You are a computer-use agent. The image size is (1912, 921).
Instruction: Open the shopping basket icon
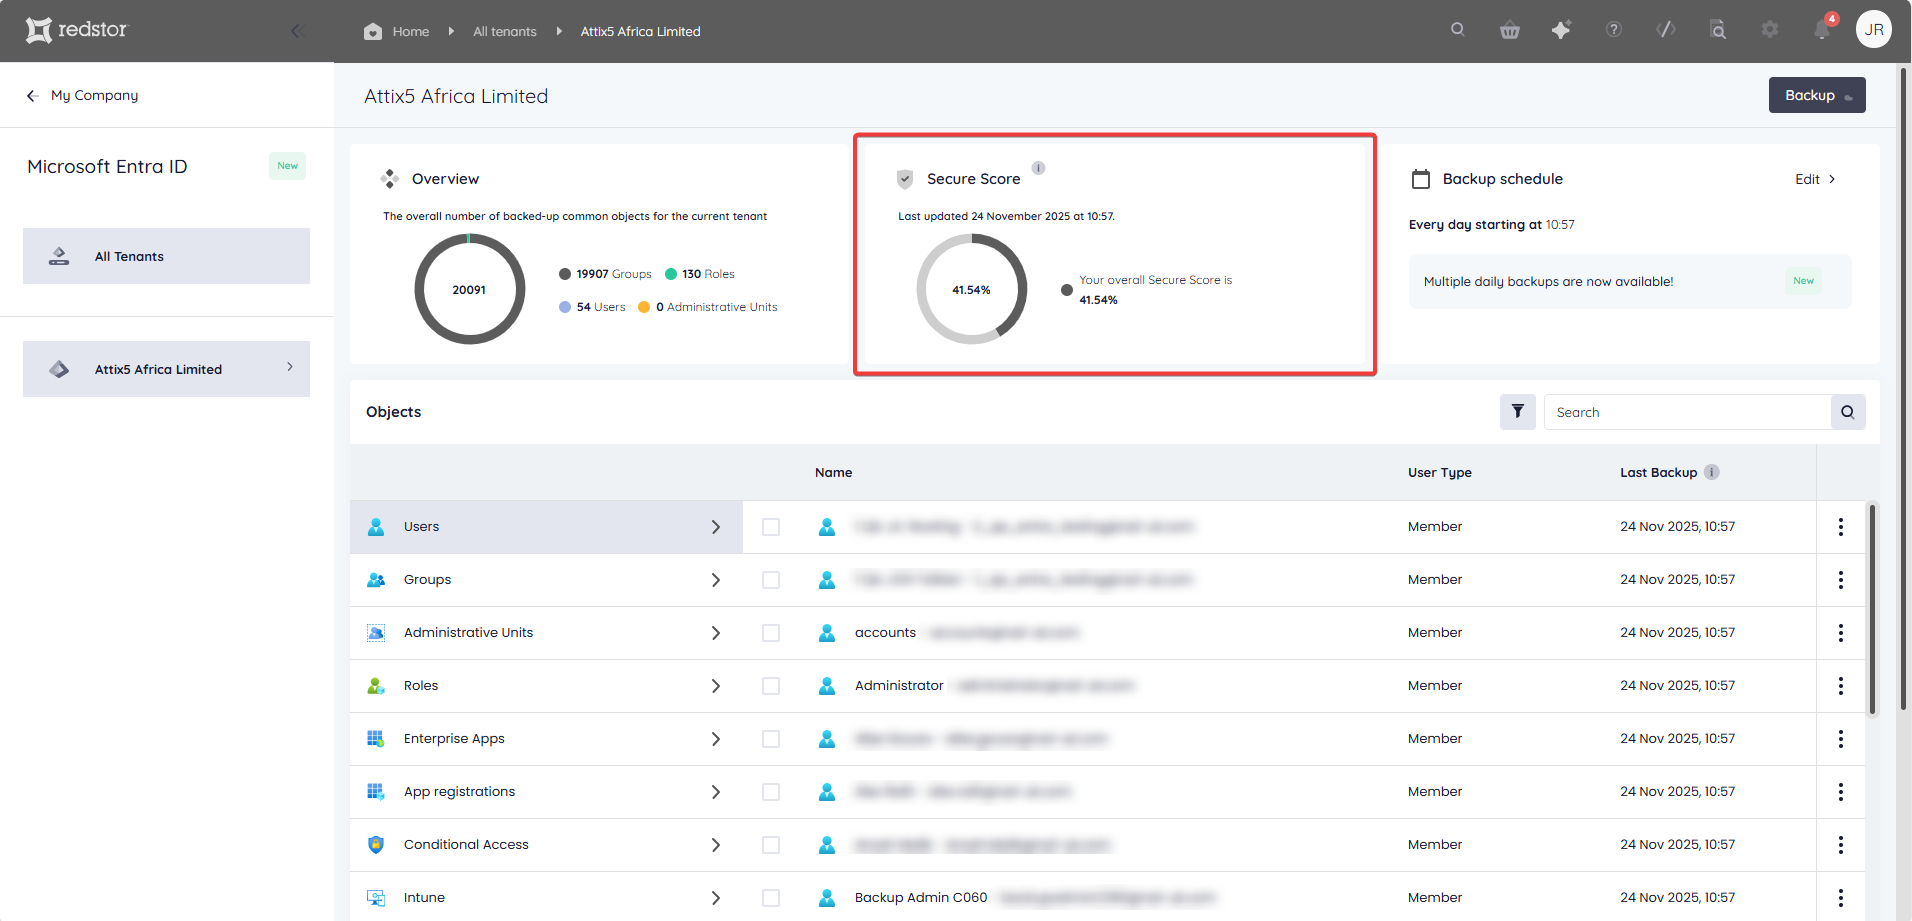tap(1510, 30)
